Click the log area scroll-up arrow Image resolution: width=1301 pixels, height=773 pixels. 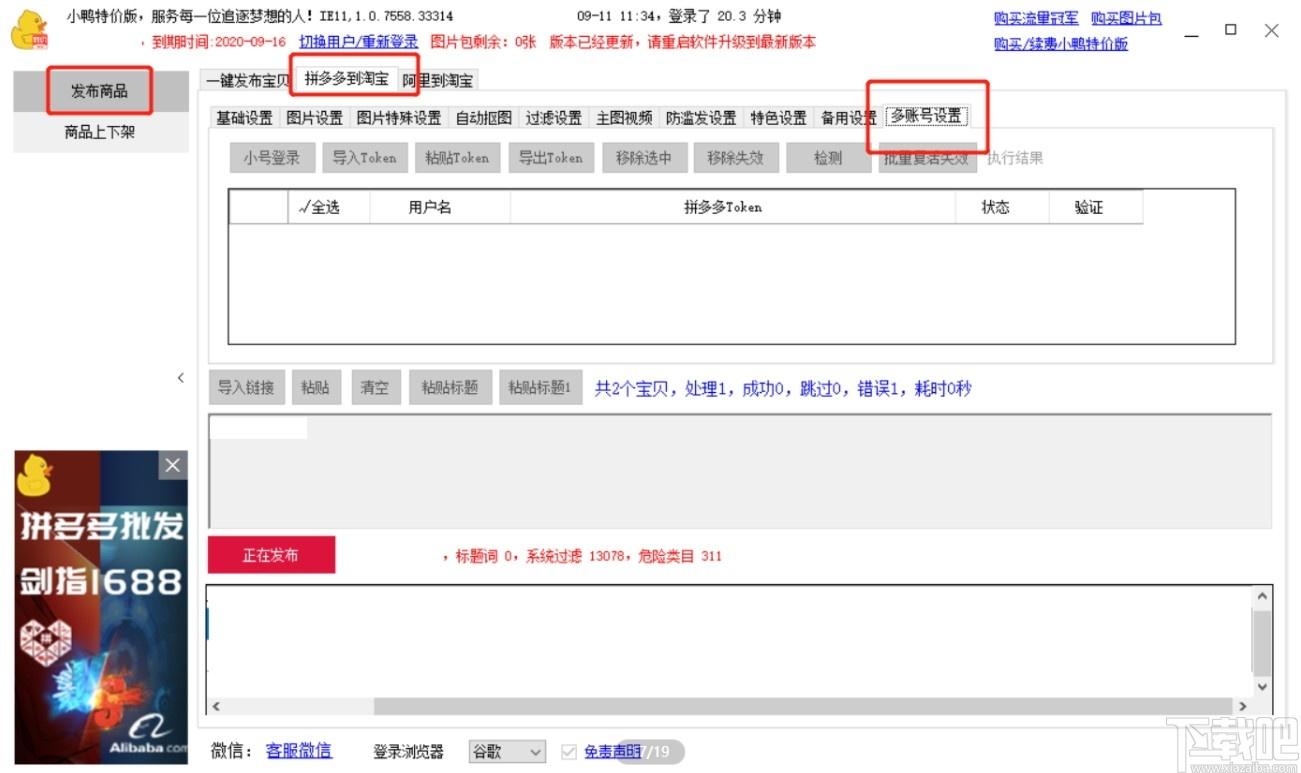(1262, 597)
